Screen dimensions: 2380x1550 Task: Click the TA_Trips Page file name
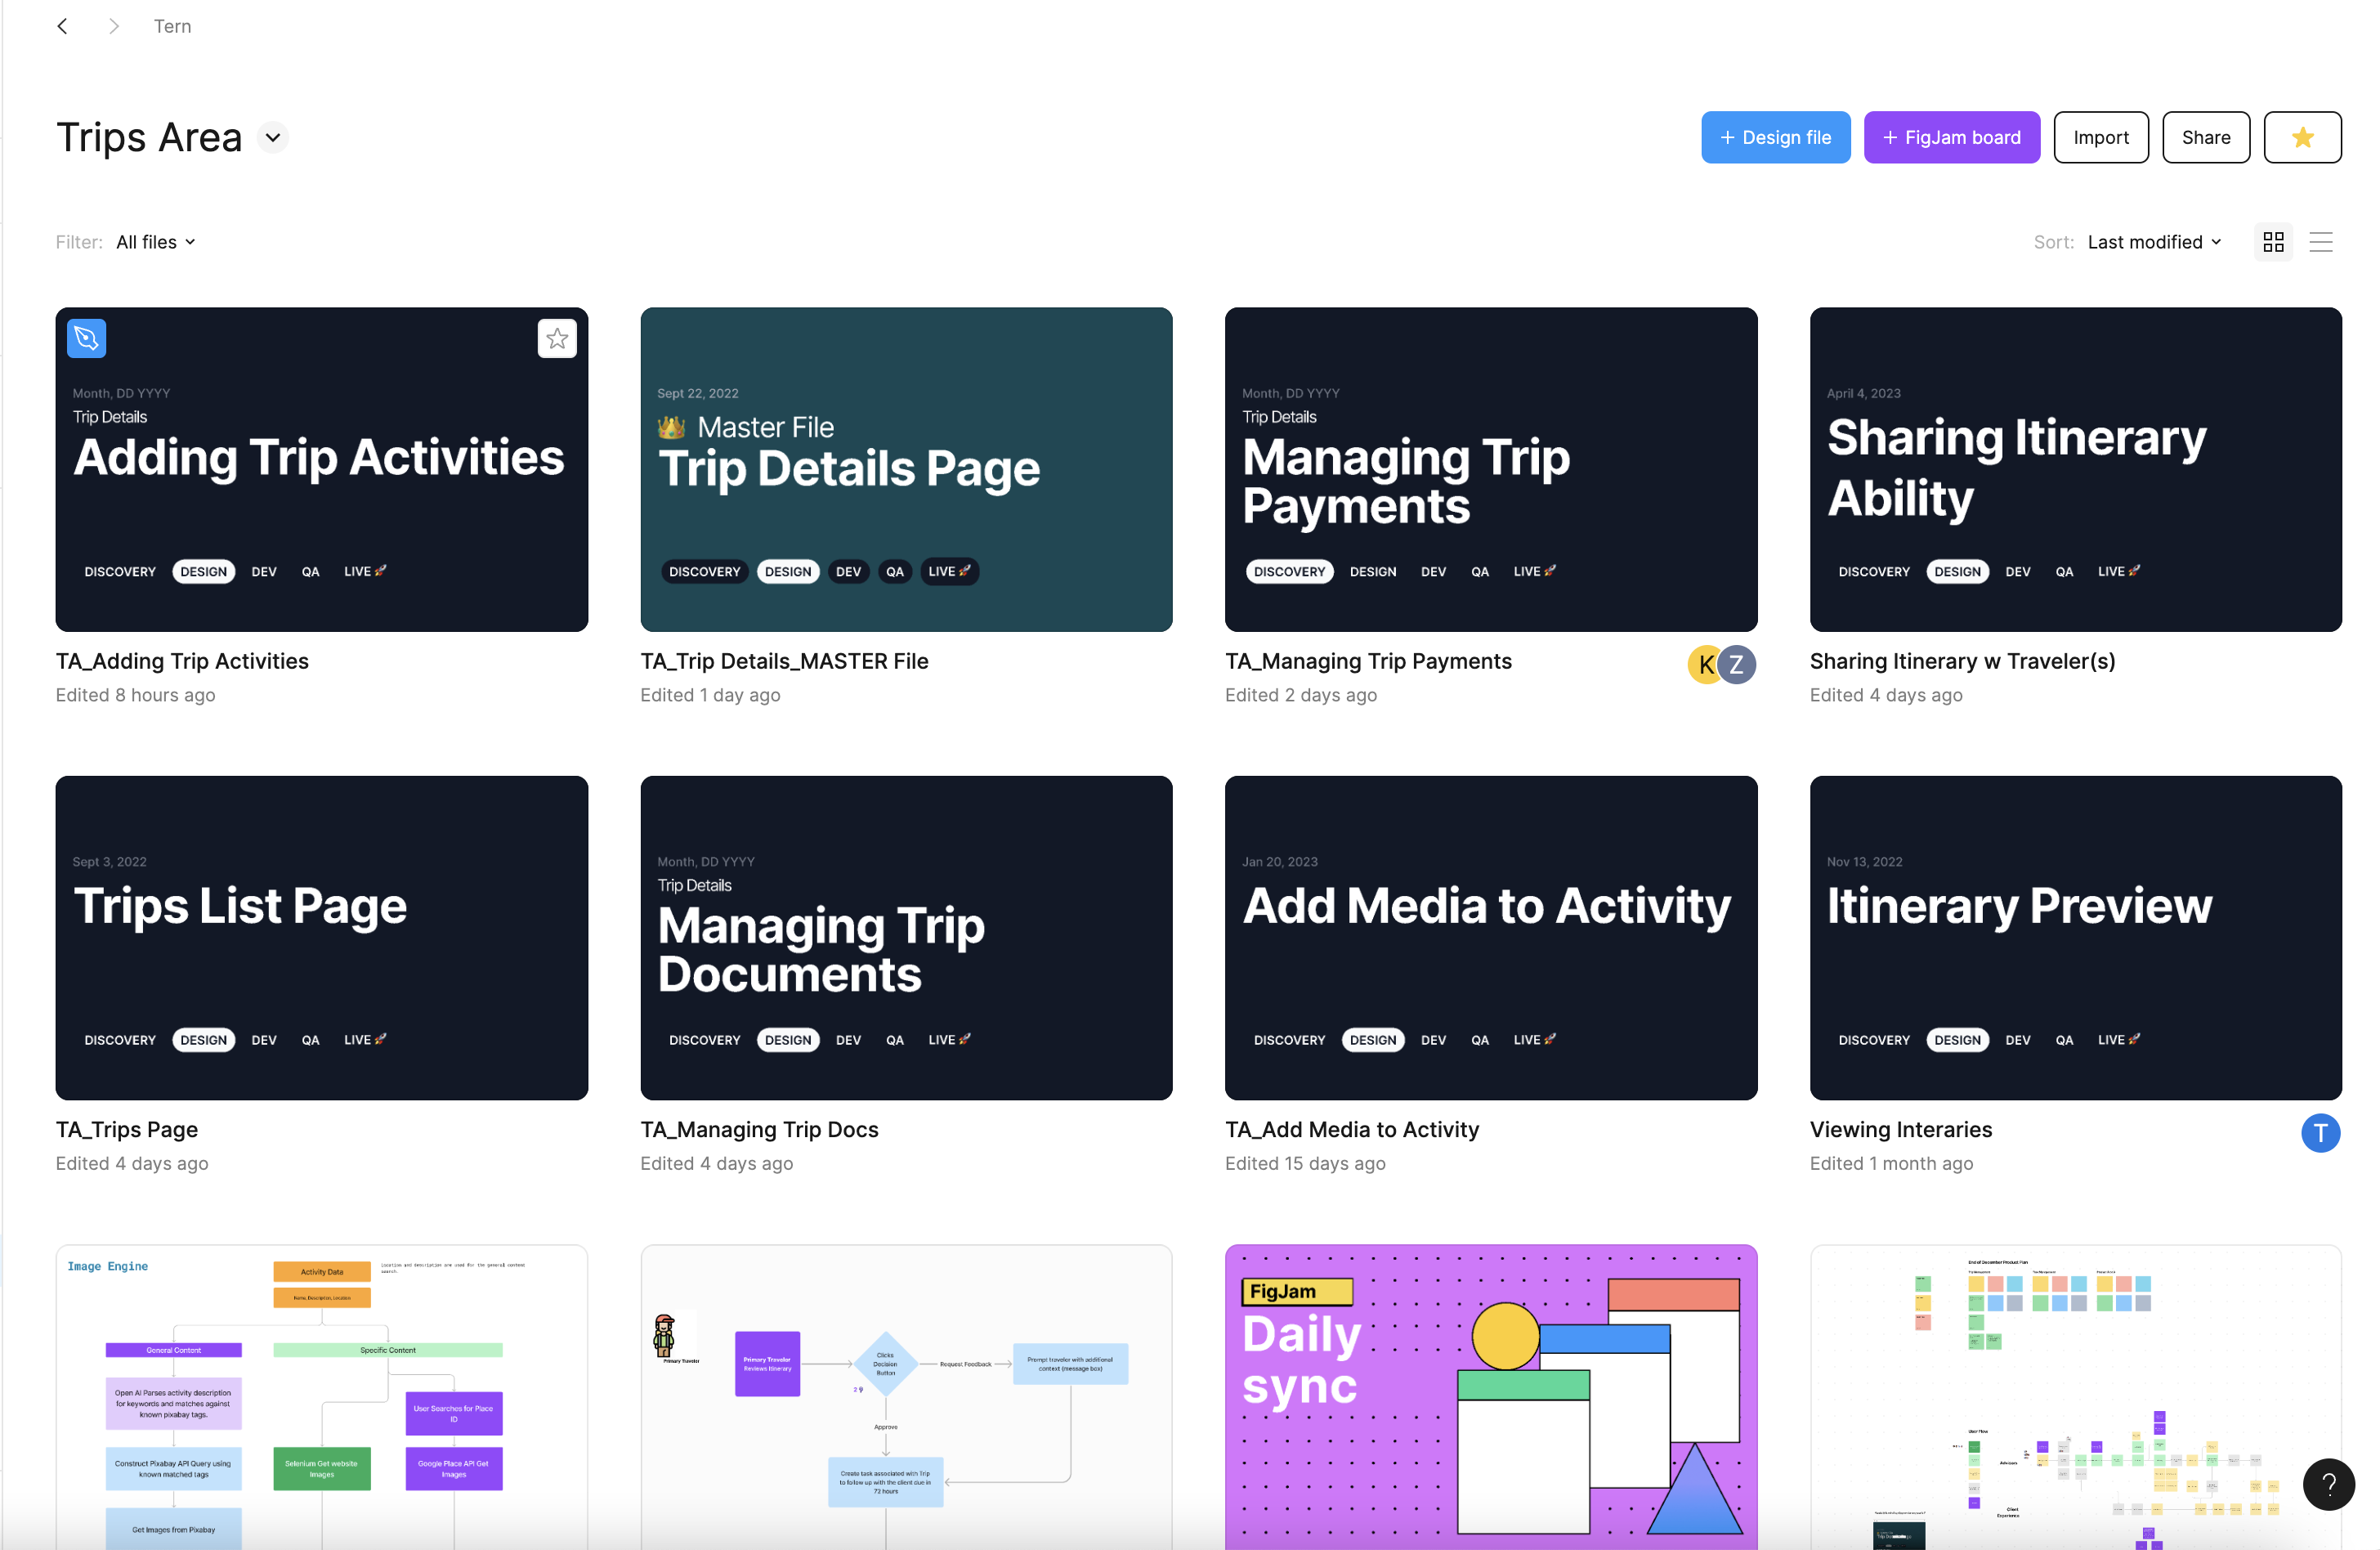click(x=127, y=1129)
